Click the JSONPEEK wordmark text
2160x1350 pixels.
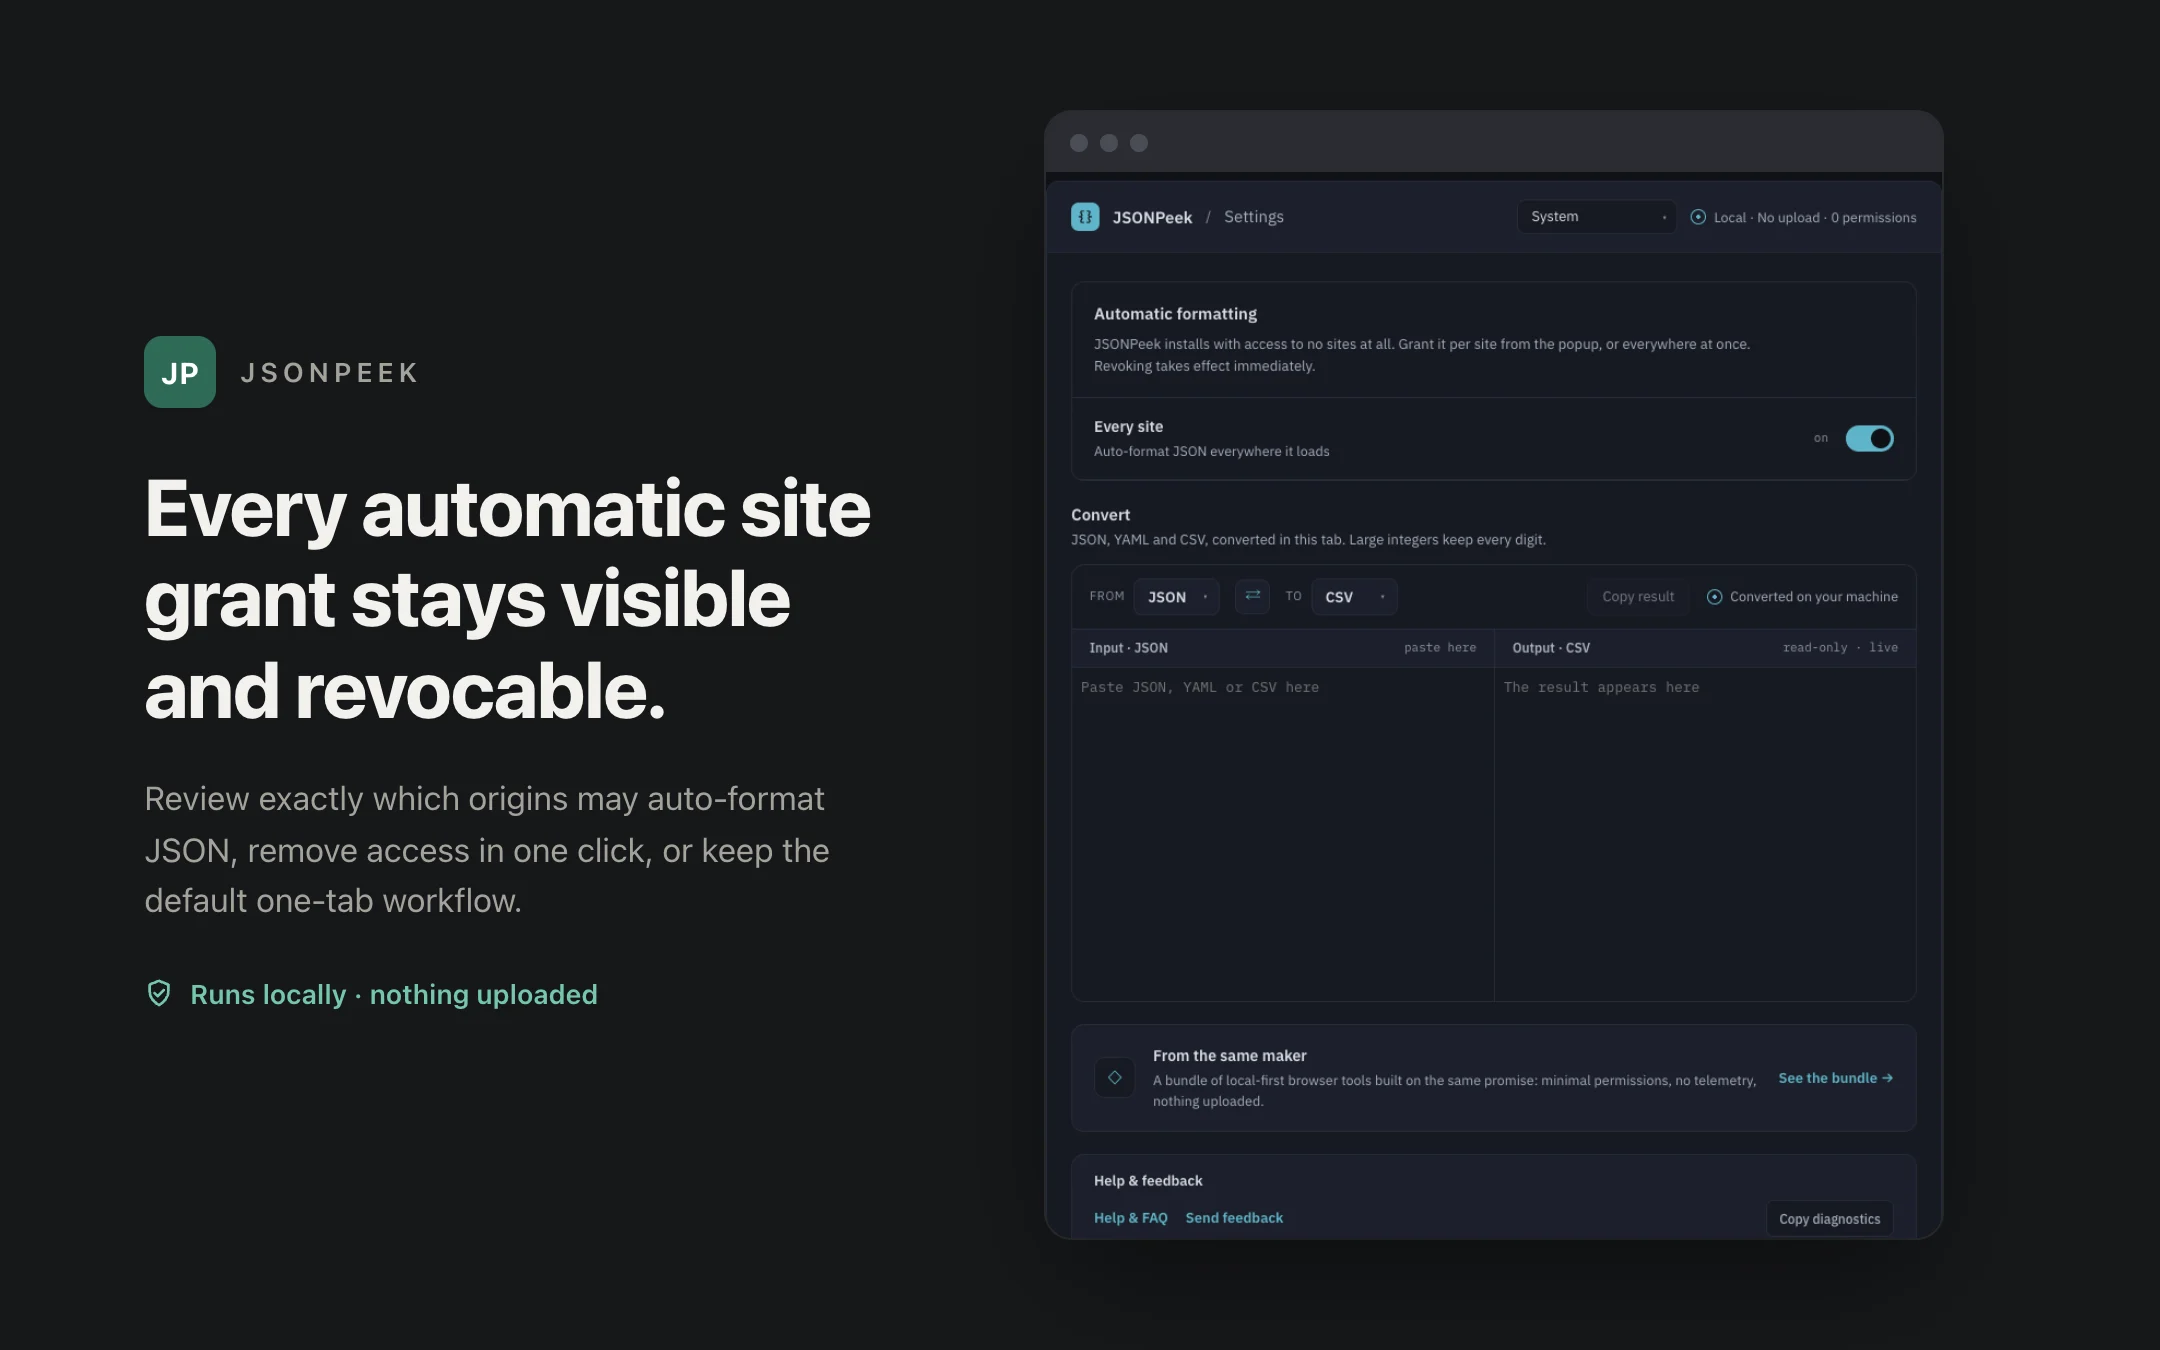coord(329,373)
